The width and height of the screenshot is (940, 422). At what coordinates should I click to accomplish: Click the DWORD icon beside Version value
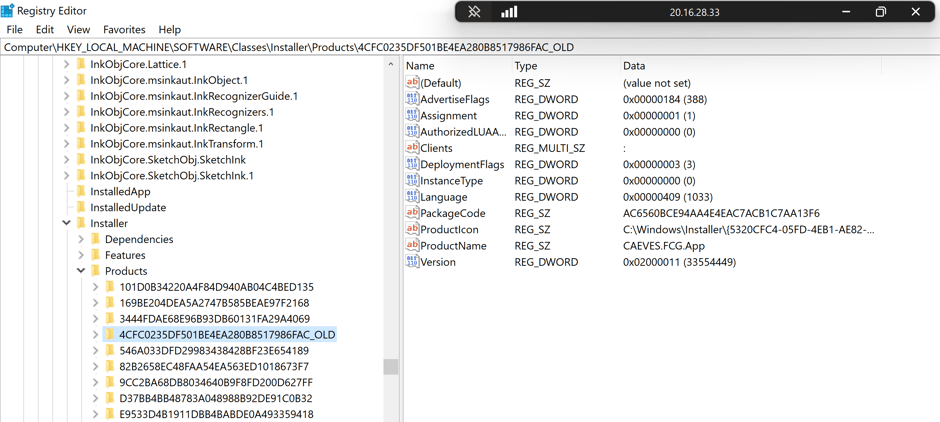[412, 262]
